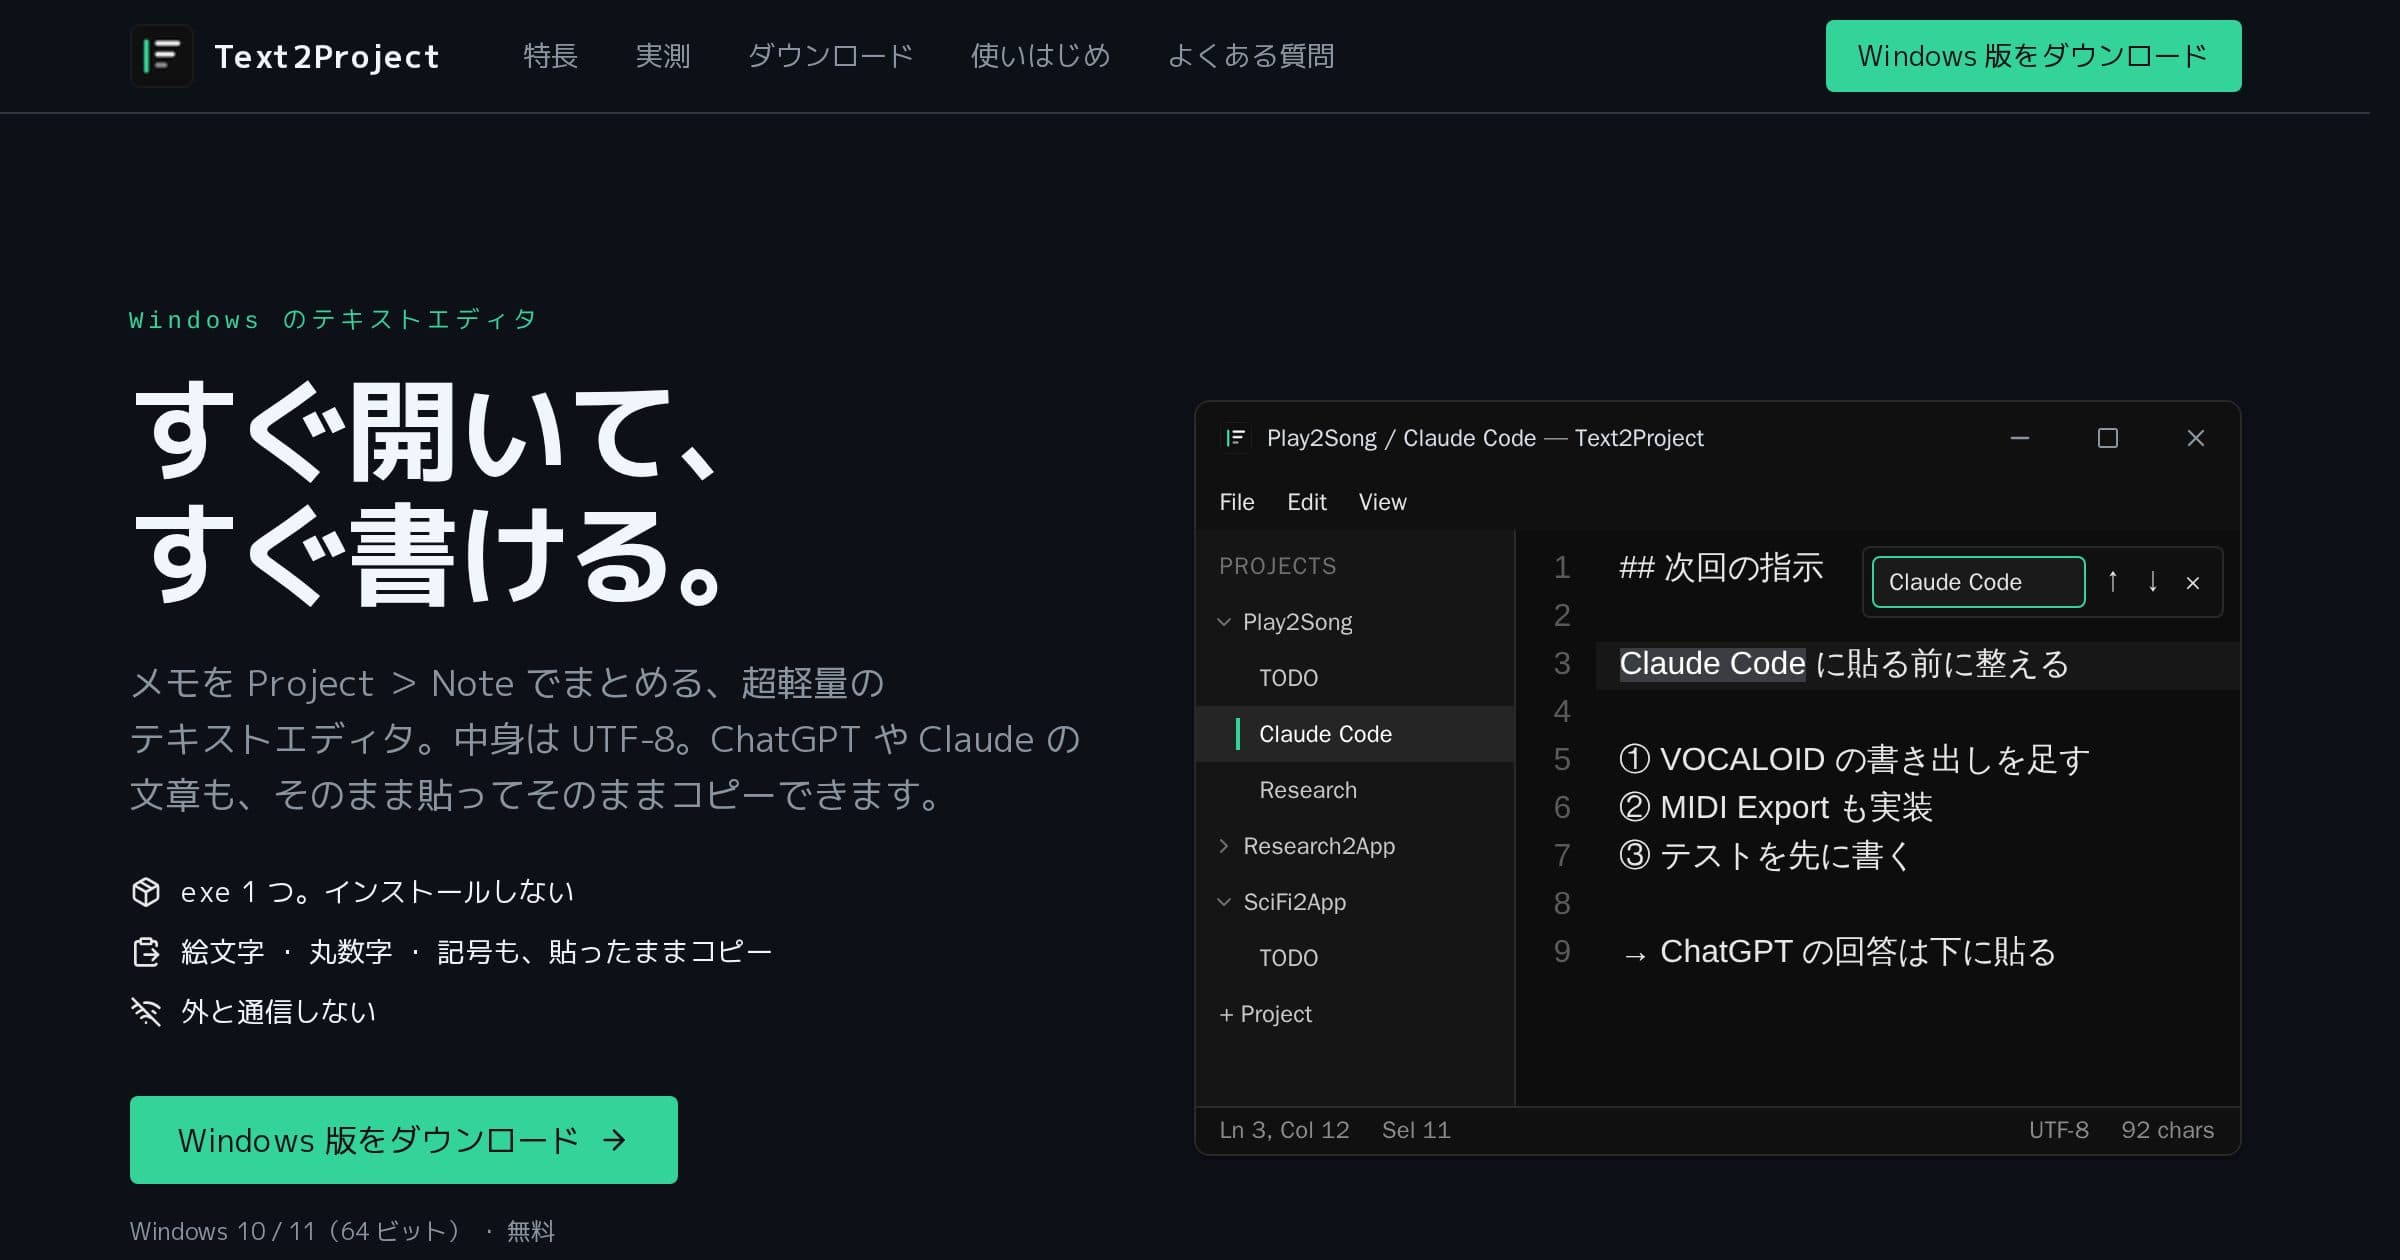Click the Claude Code search input field

coord(1978,582)
